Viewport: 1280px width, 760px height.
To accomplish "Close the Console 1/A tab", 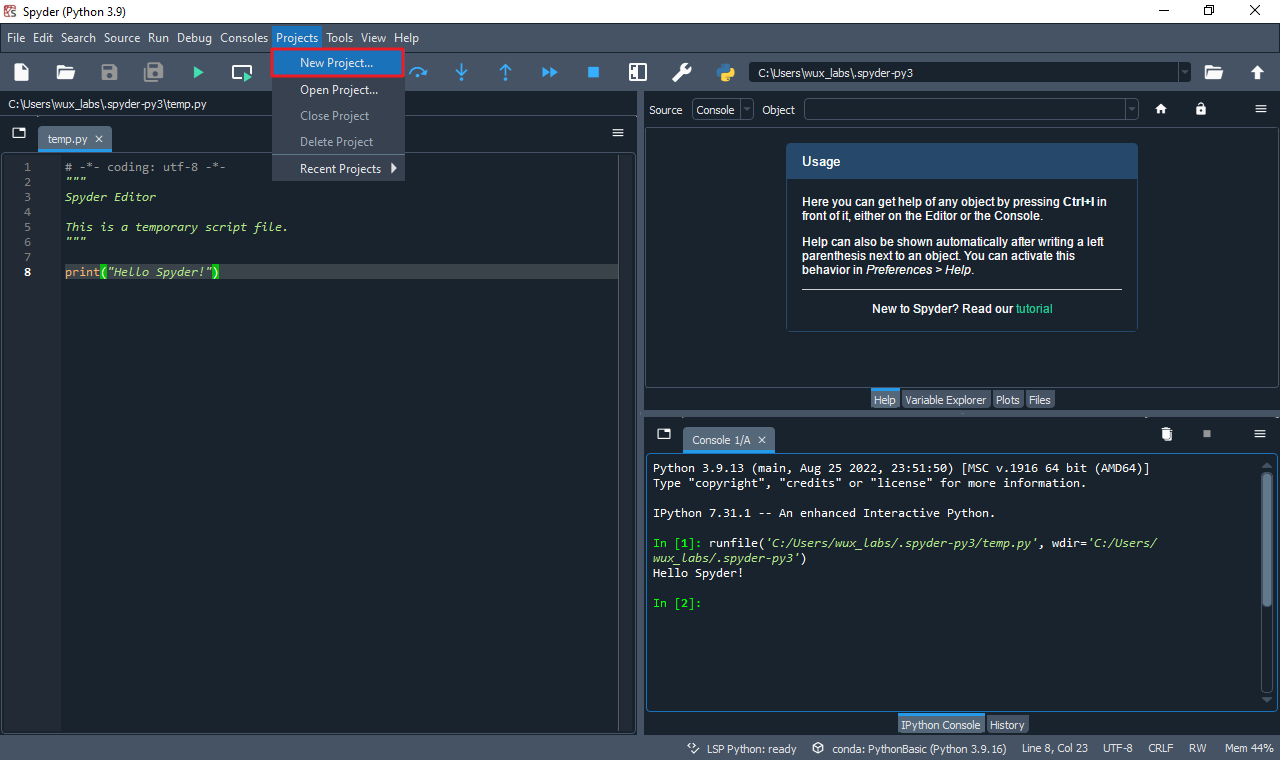I will (762, 440).
